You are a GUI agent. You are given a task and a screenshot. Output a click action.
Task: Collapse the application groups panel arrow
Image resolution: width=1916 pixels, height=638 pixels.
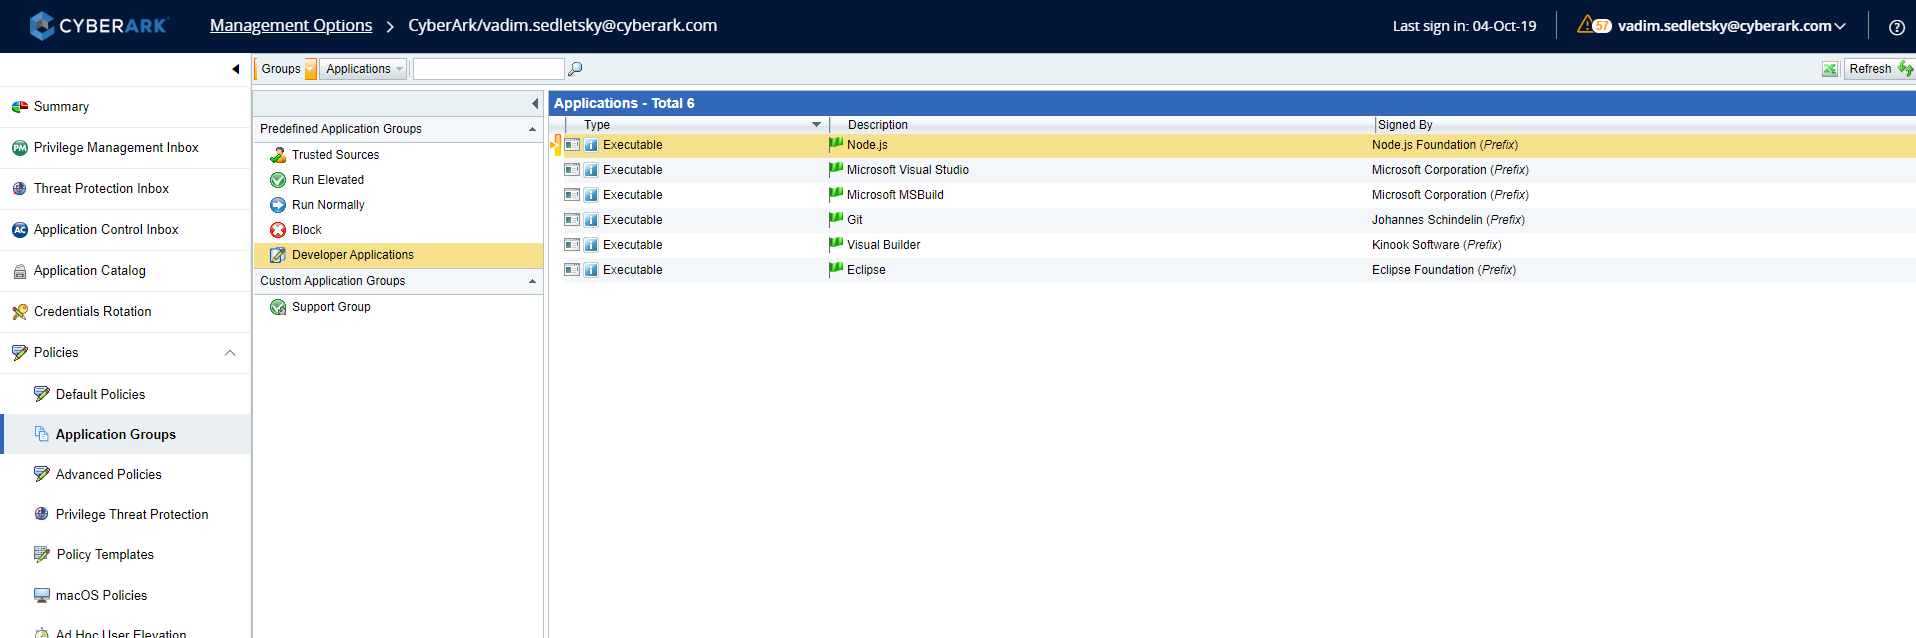click(535, 103)
